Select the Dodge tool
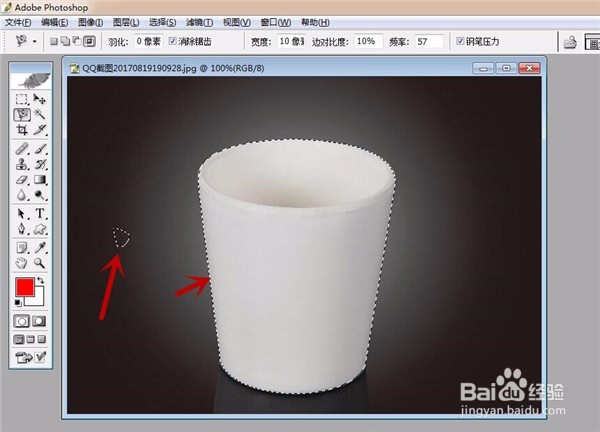Image resolution: width=600 pixels, height=432 pixels. 39,195
